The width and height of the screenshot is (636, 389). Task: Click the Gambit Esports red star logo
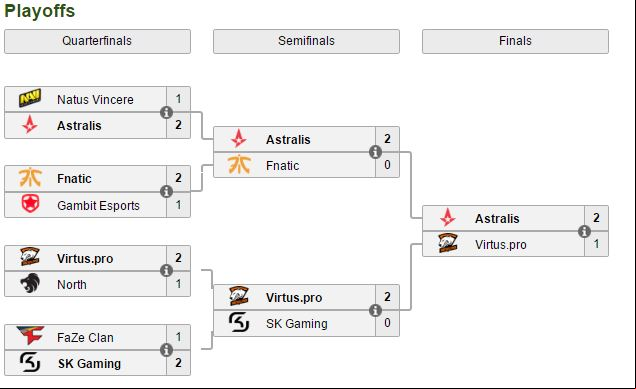(30, 204)
